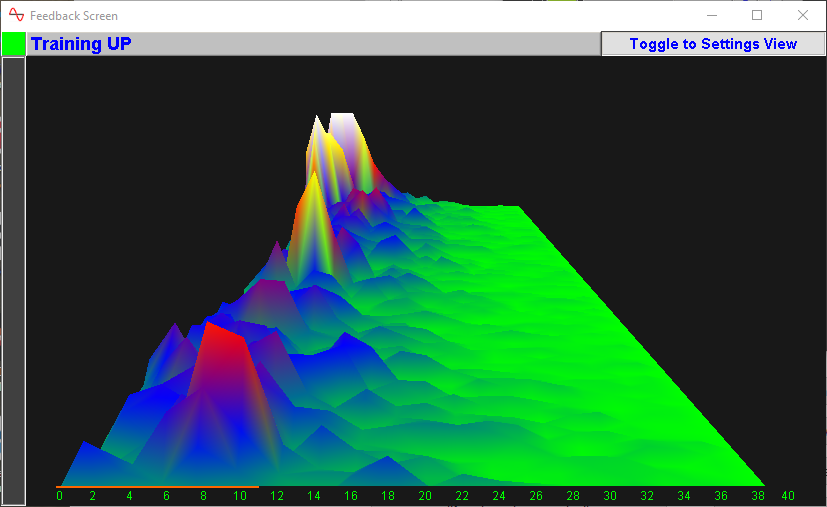Click frequency axis label 34
Viewport: 827px width, 507px height.
684,496
